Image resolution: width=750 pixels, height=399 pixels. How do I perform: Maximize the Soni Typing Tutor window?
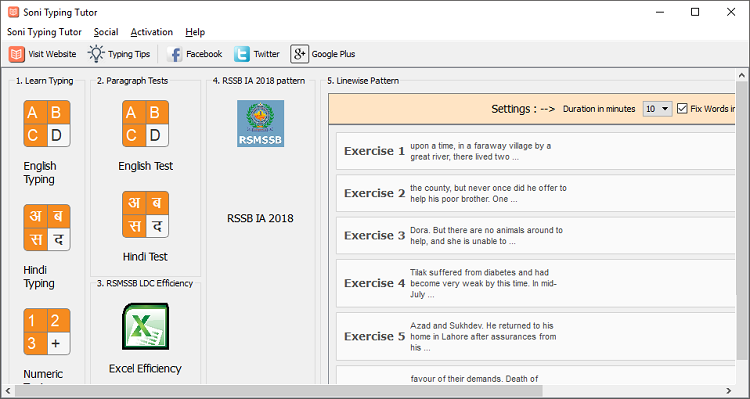[x=695, y=12]
